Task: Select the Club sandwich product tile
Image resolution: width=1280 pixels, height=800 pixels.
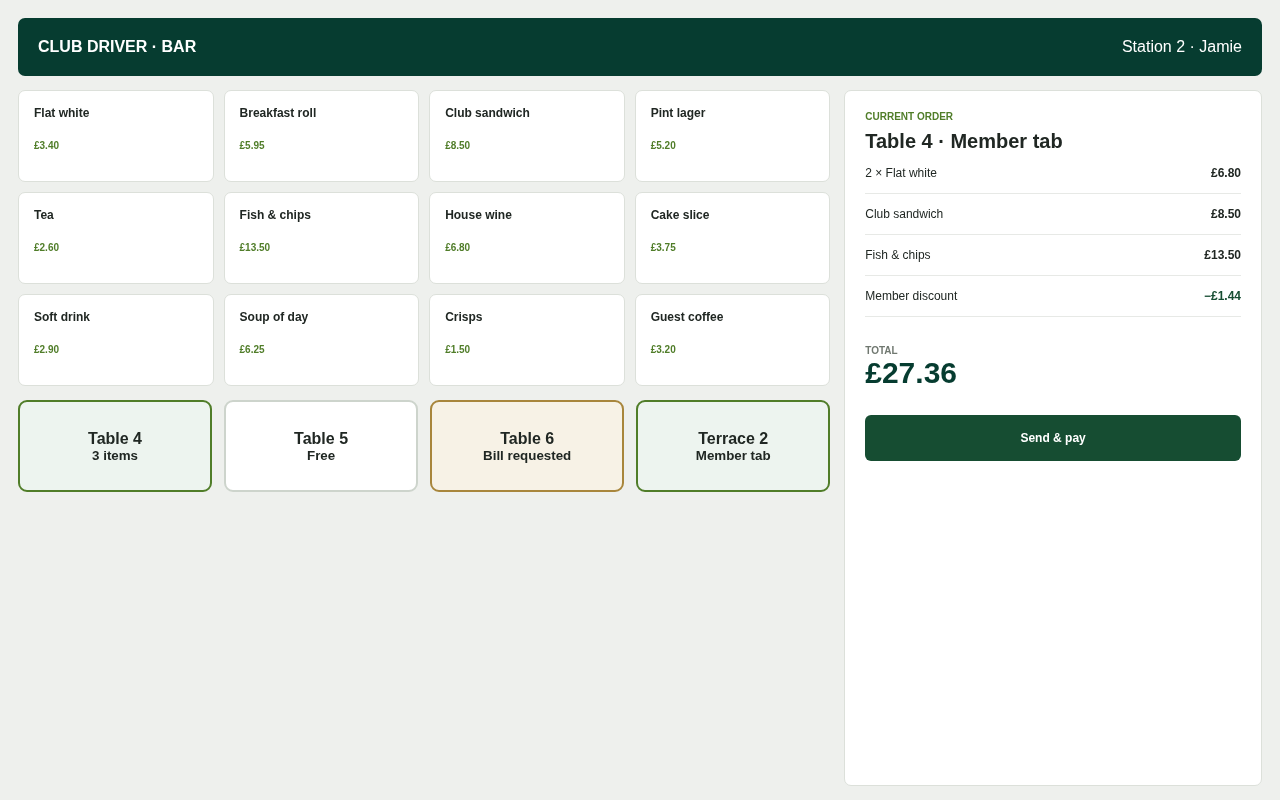Action: tap(527, 136)
